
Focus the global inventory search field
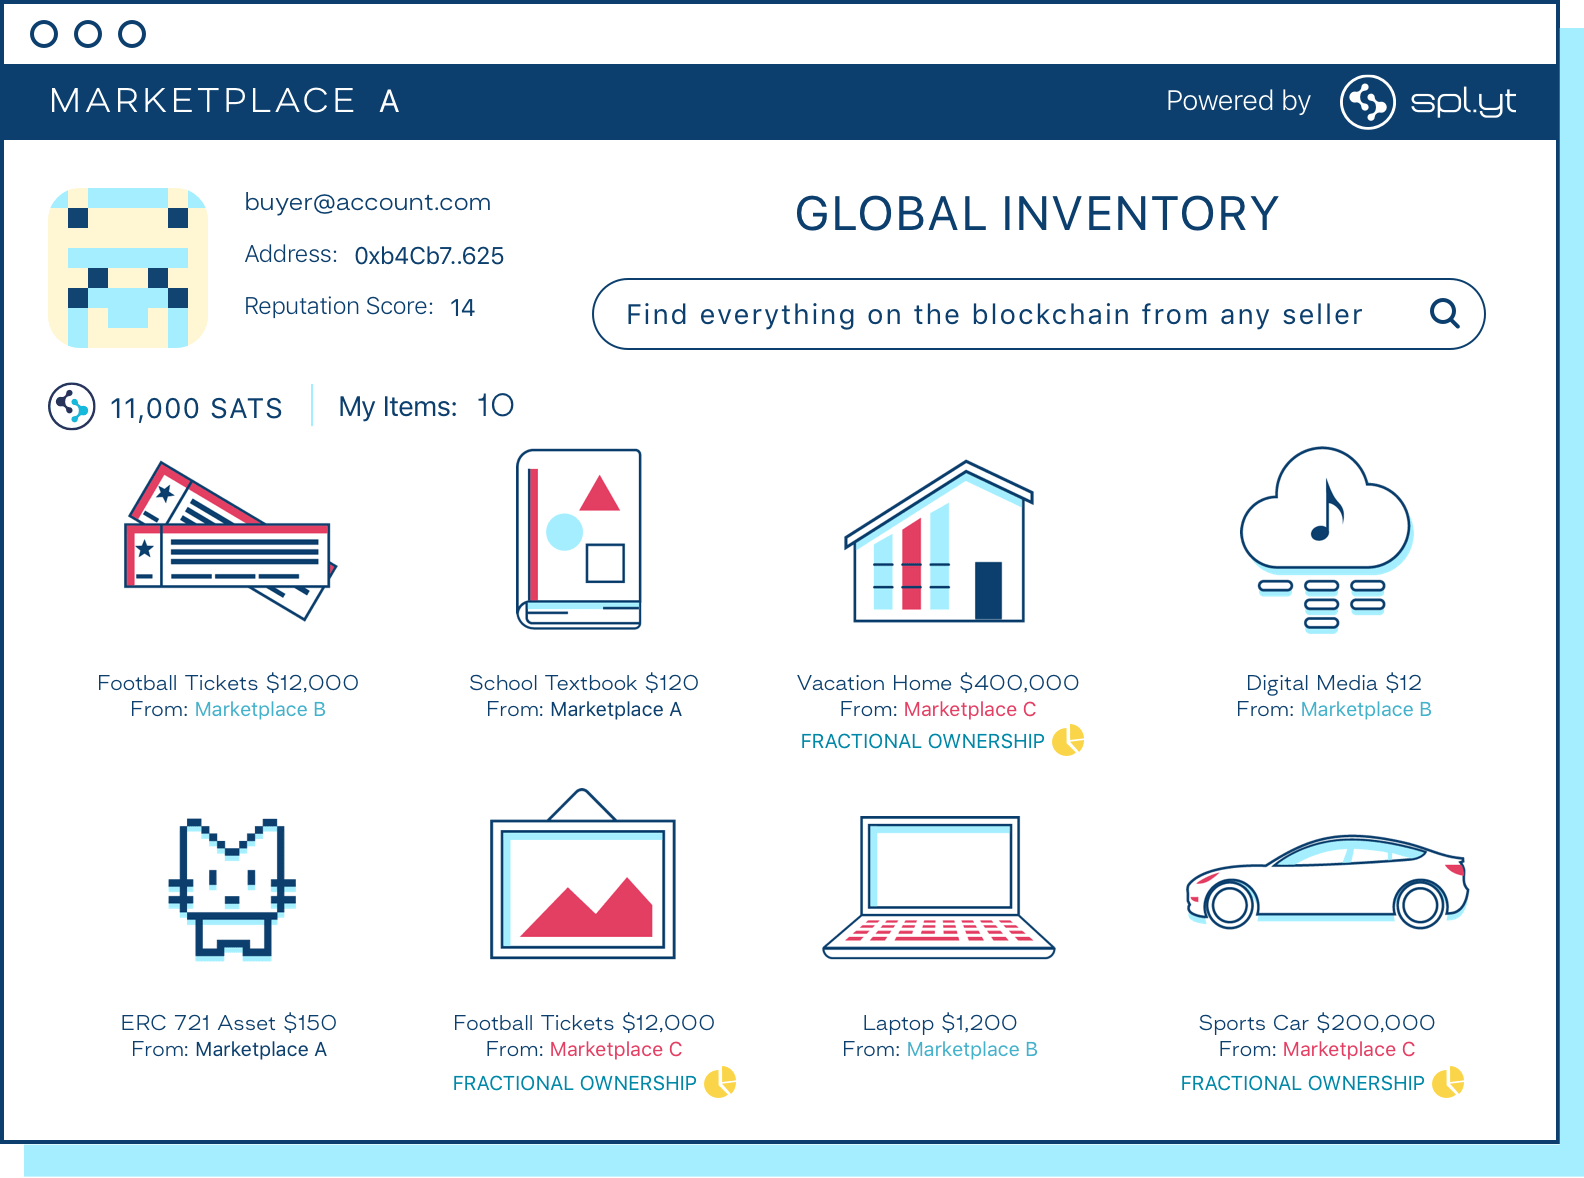(994, 314)
